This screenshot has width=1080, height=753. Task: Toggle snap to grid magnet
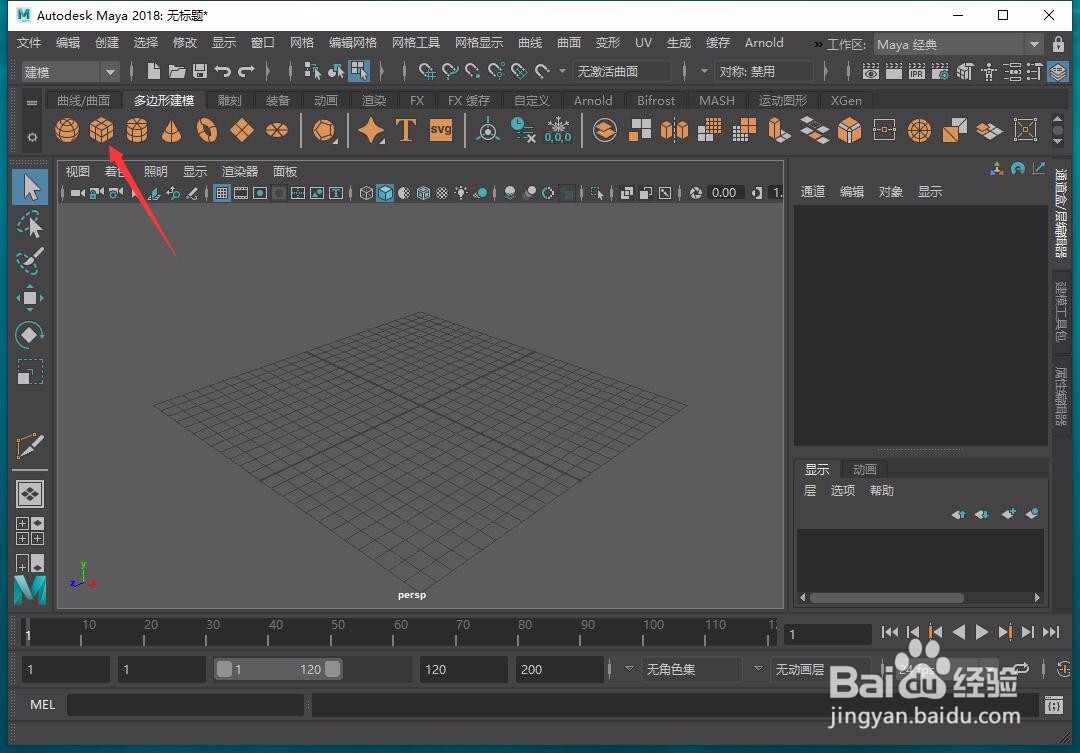pos(427,71)
